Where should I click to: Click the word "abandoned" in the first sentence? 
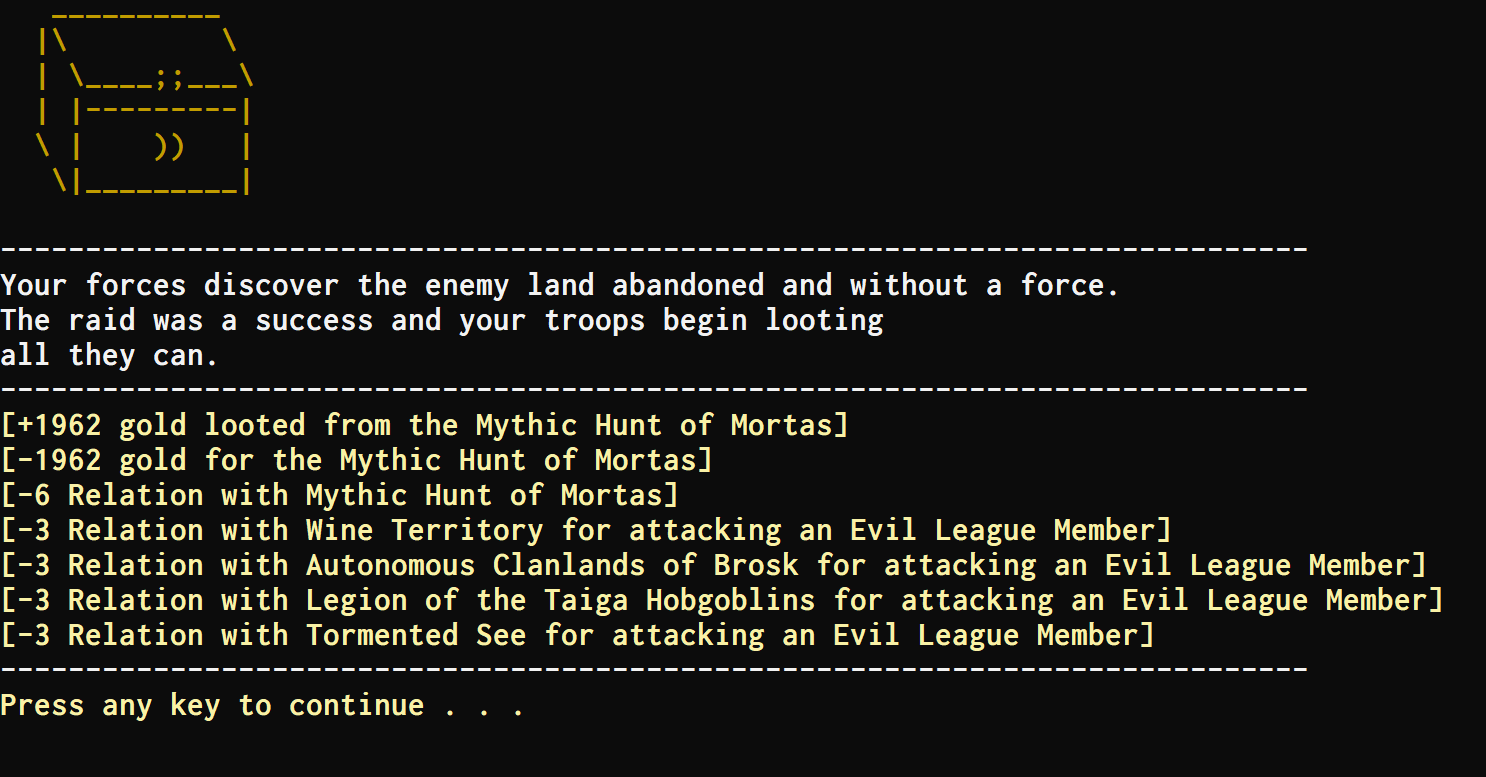[x=688, y=286]
